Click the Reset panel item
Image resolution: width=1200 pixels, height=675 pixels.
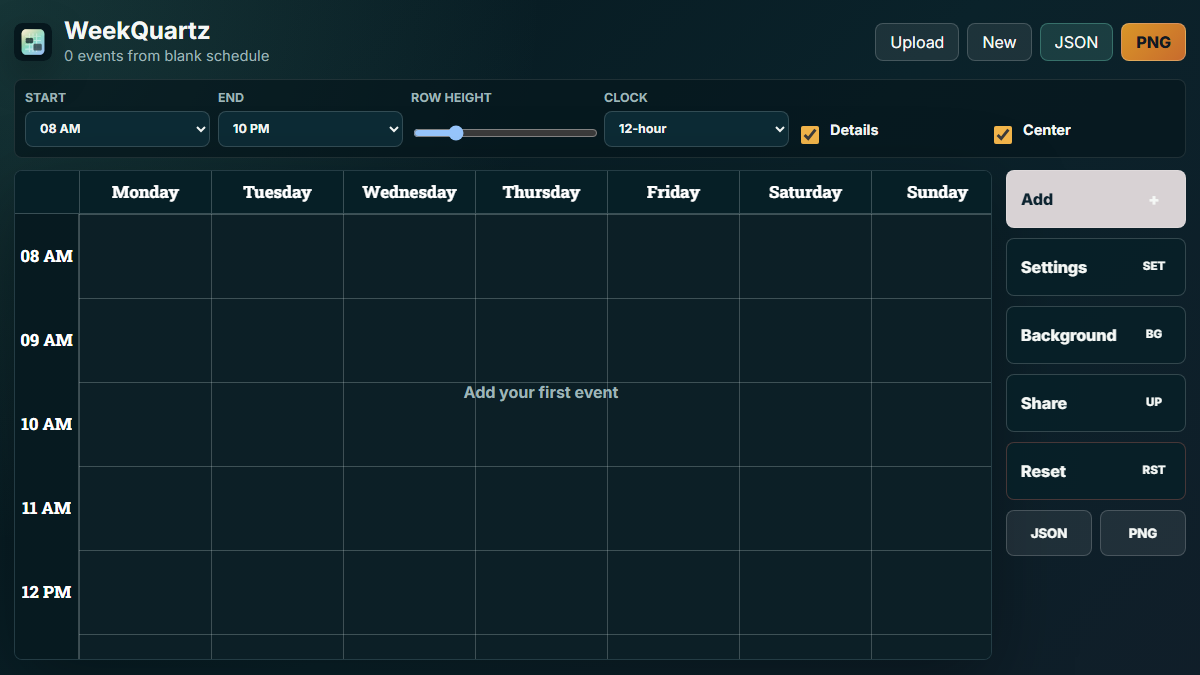[x=1096, y=471]
